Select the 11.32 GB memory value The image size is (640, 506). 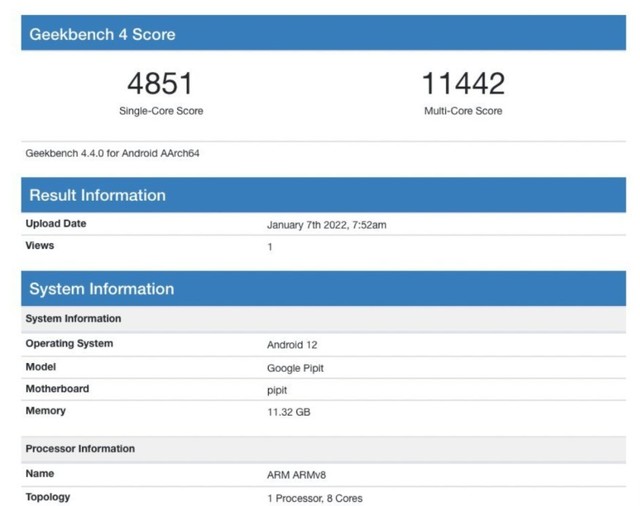click(288, 412)
